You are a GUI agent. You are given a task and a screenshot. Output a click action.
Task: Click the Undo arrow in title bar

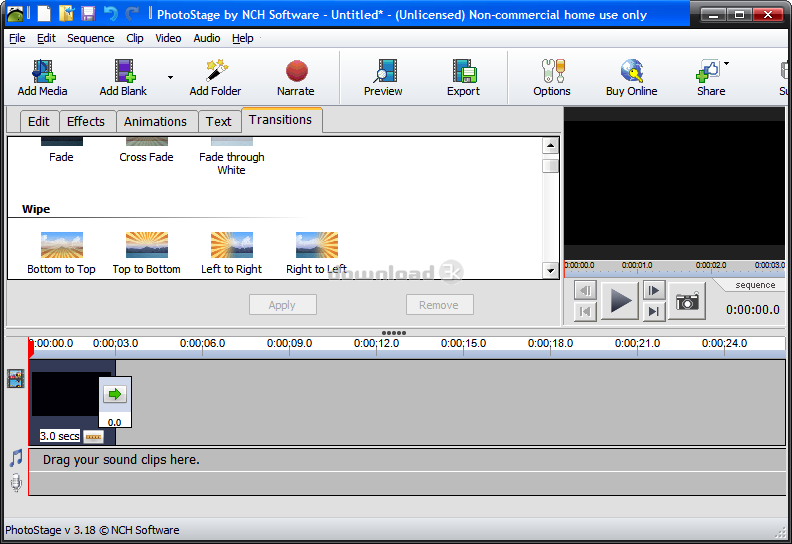pyautogui.click(x=110, y=14)
